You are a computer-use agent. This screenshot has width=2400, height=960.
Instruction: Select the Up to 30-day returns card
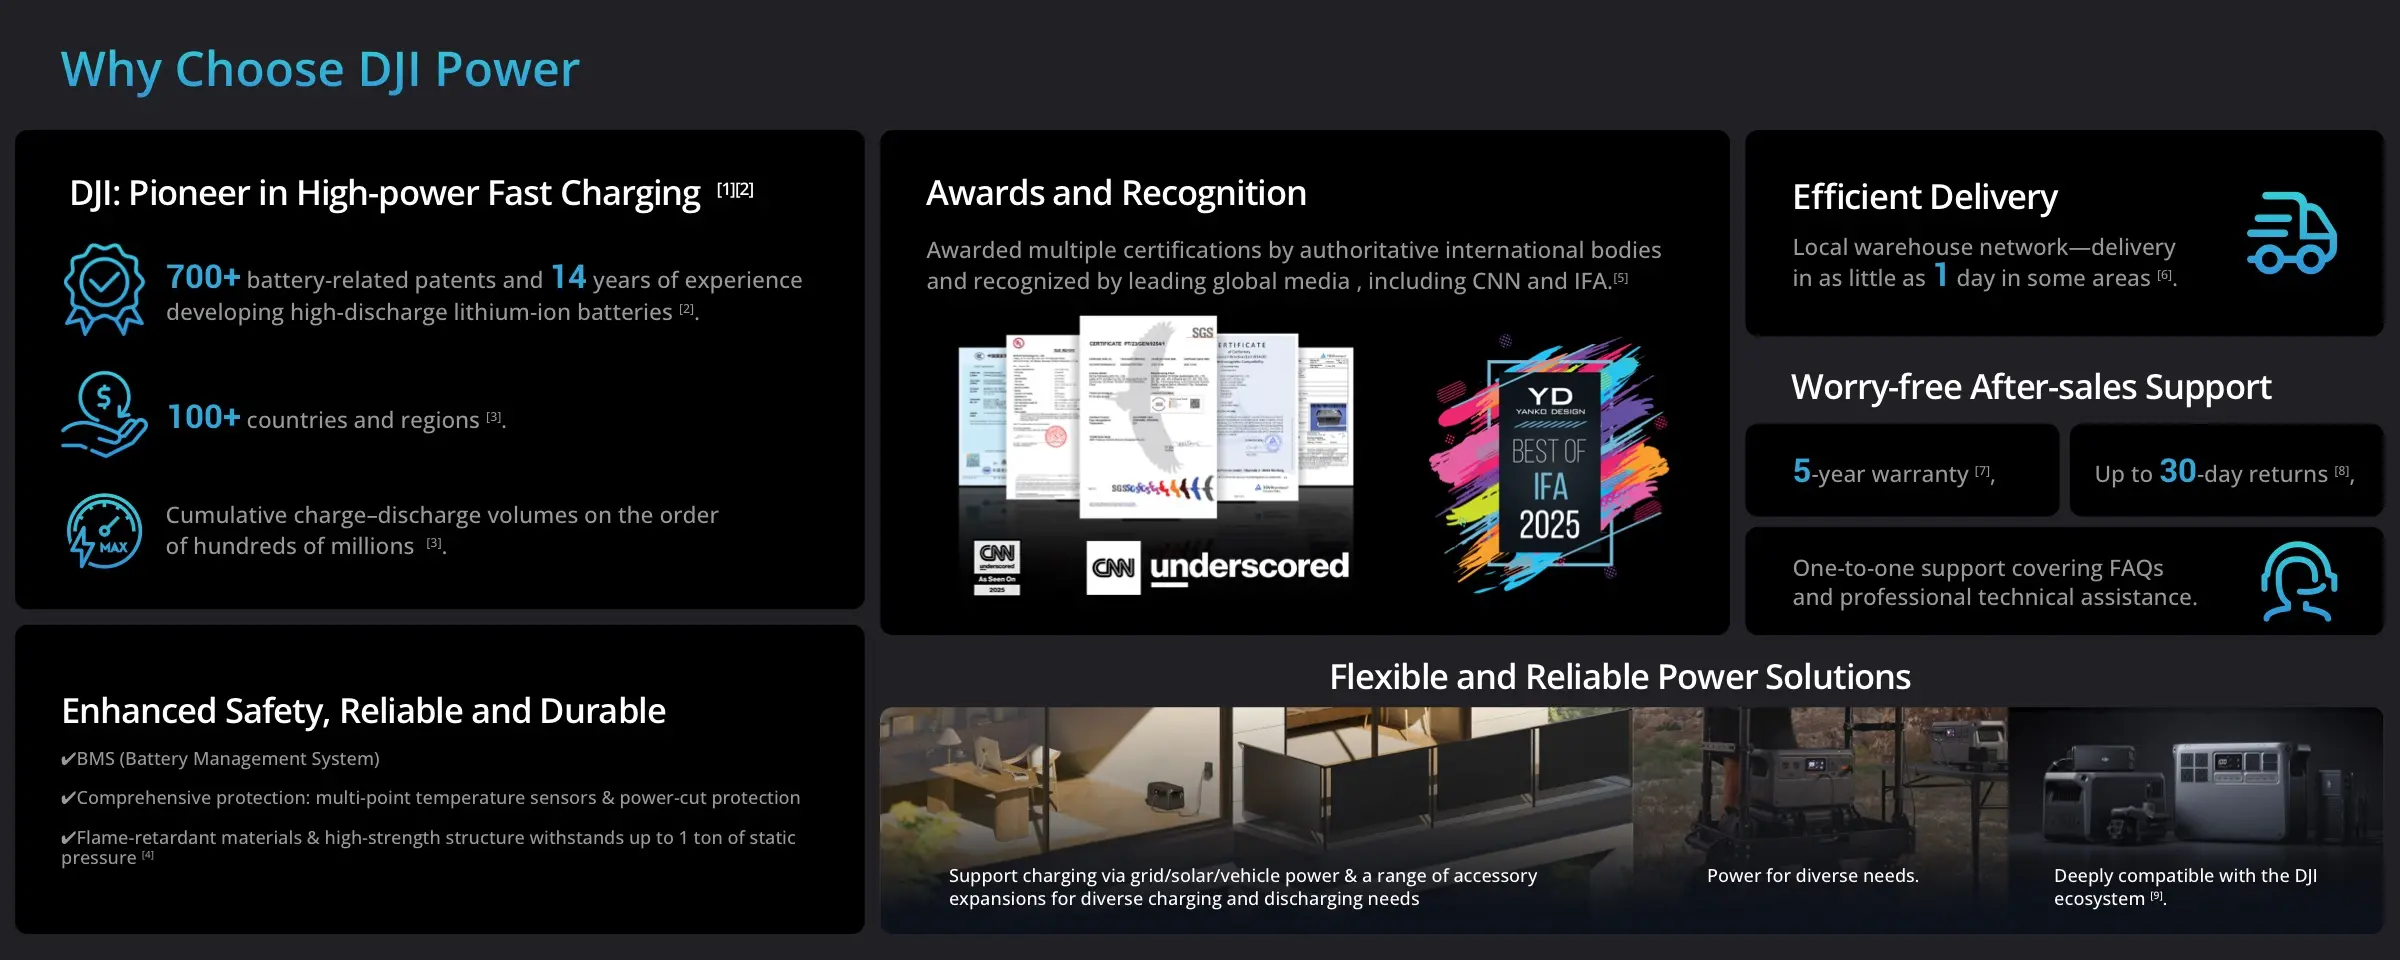point(2226,471)
